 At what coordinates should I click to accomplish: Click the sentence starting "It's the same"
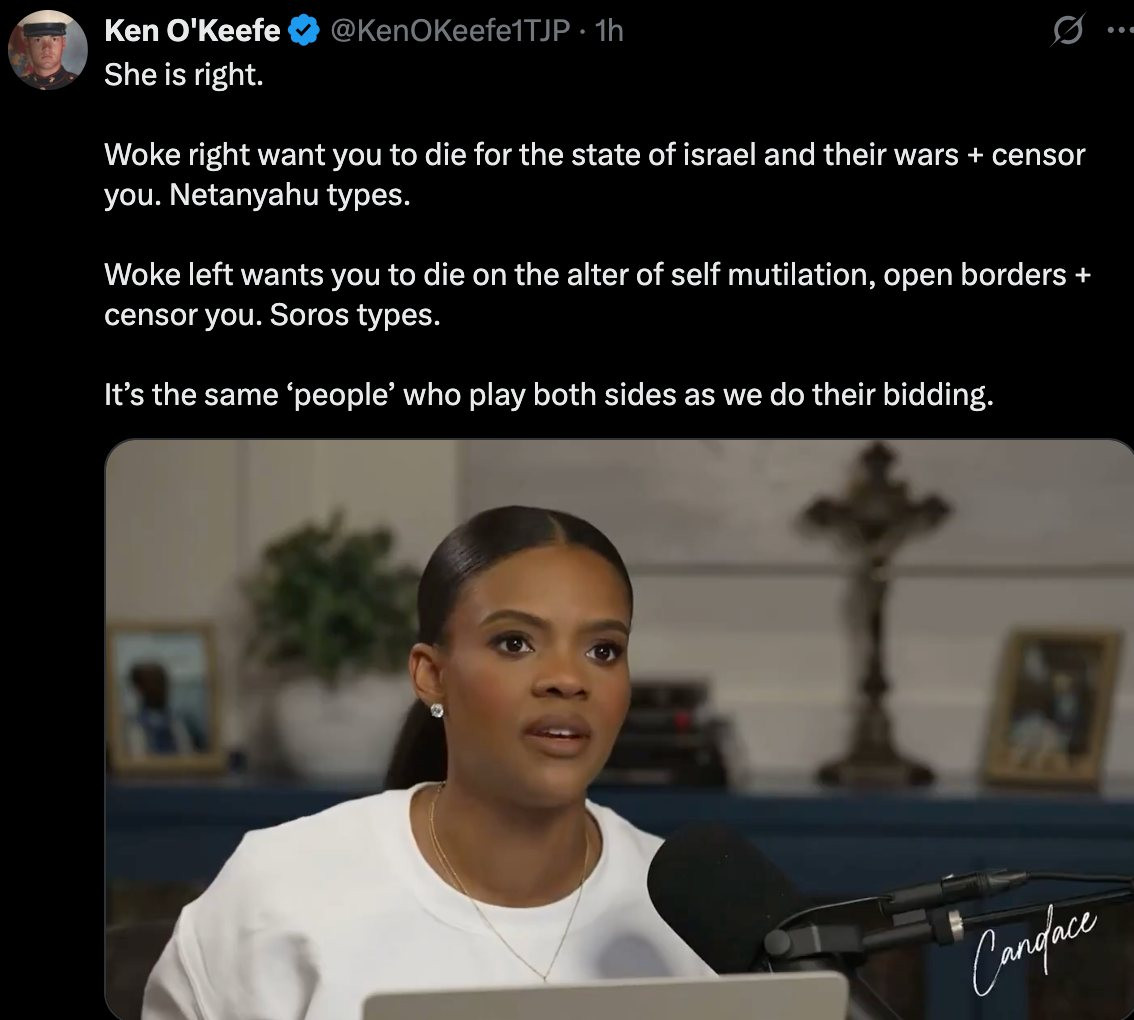tap(548, 394)
